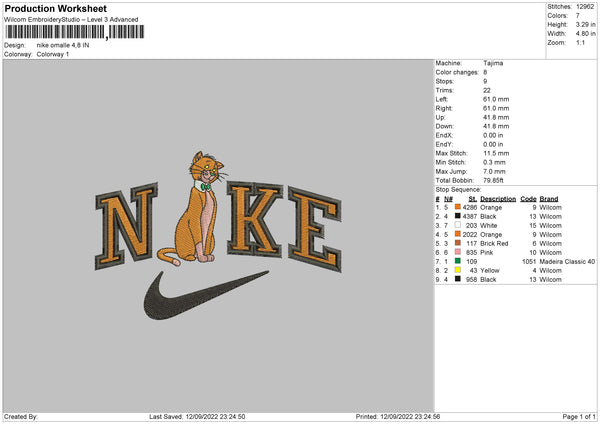Viewport: 600px width, 424px height.
Task: Click the Zoom value '1:1'
Action: [x=580, y=42]
